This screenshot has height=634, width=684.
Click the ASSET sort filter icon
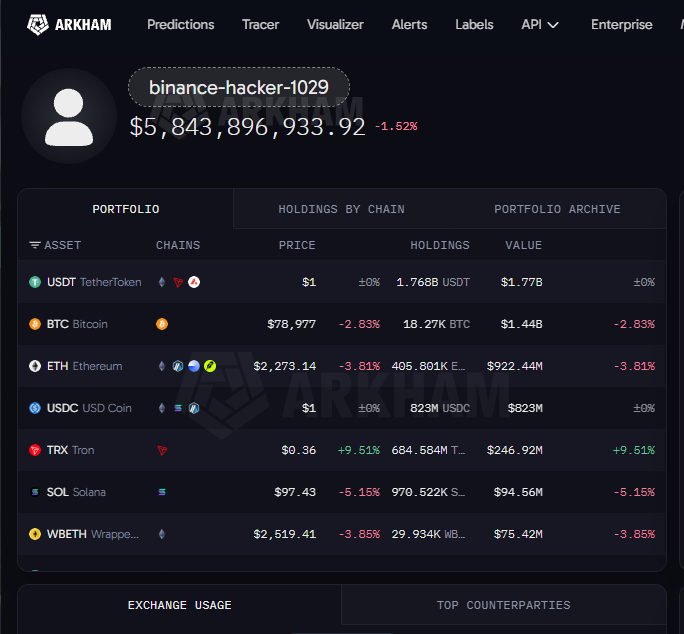click(x=35, y=245)
